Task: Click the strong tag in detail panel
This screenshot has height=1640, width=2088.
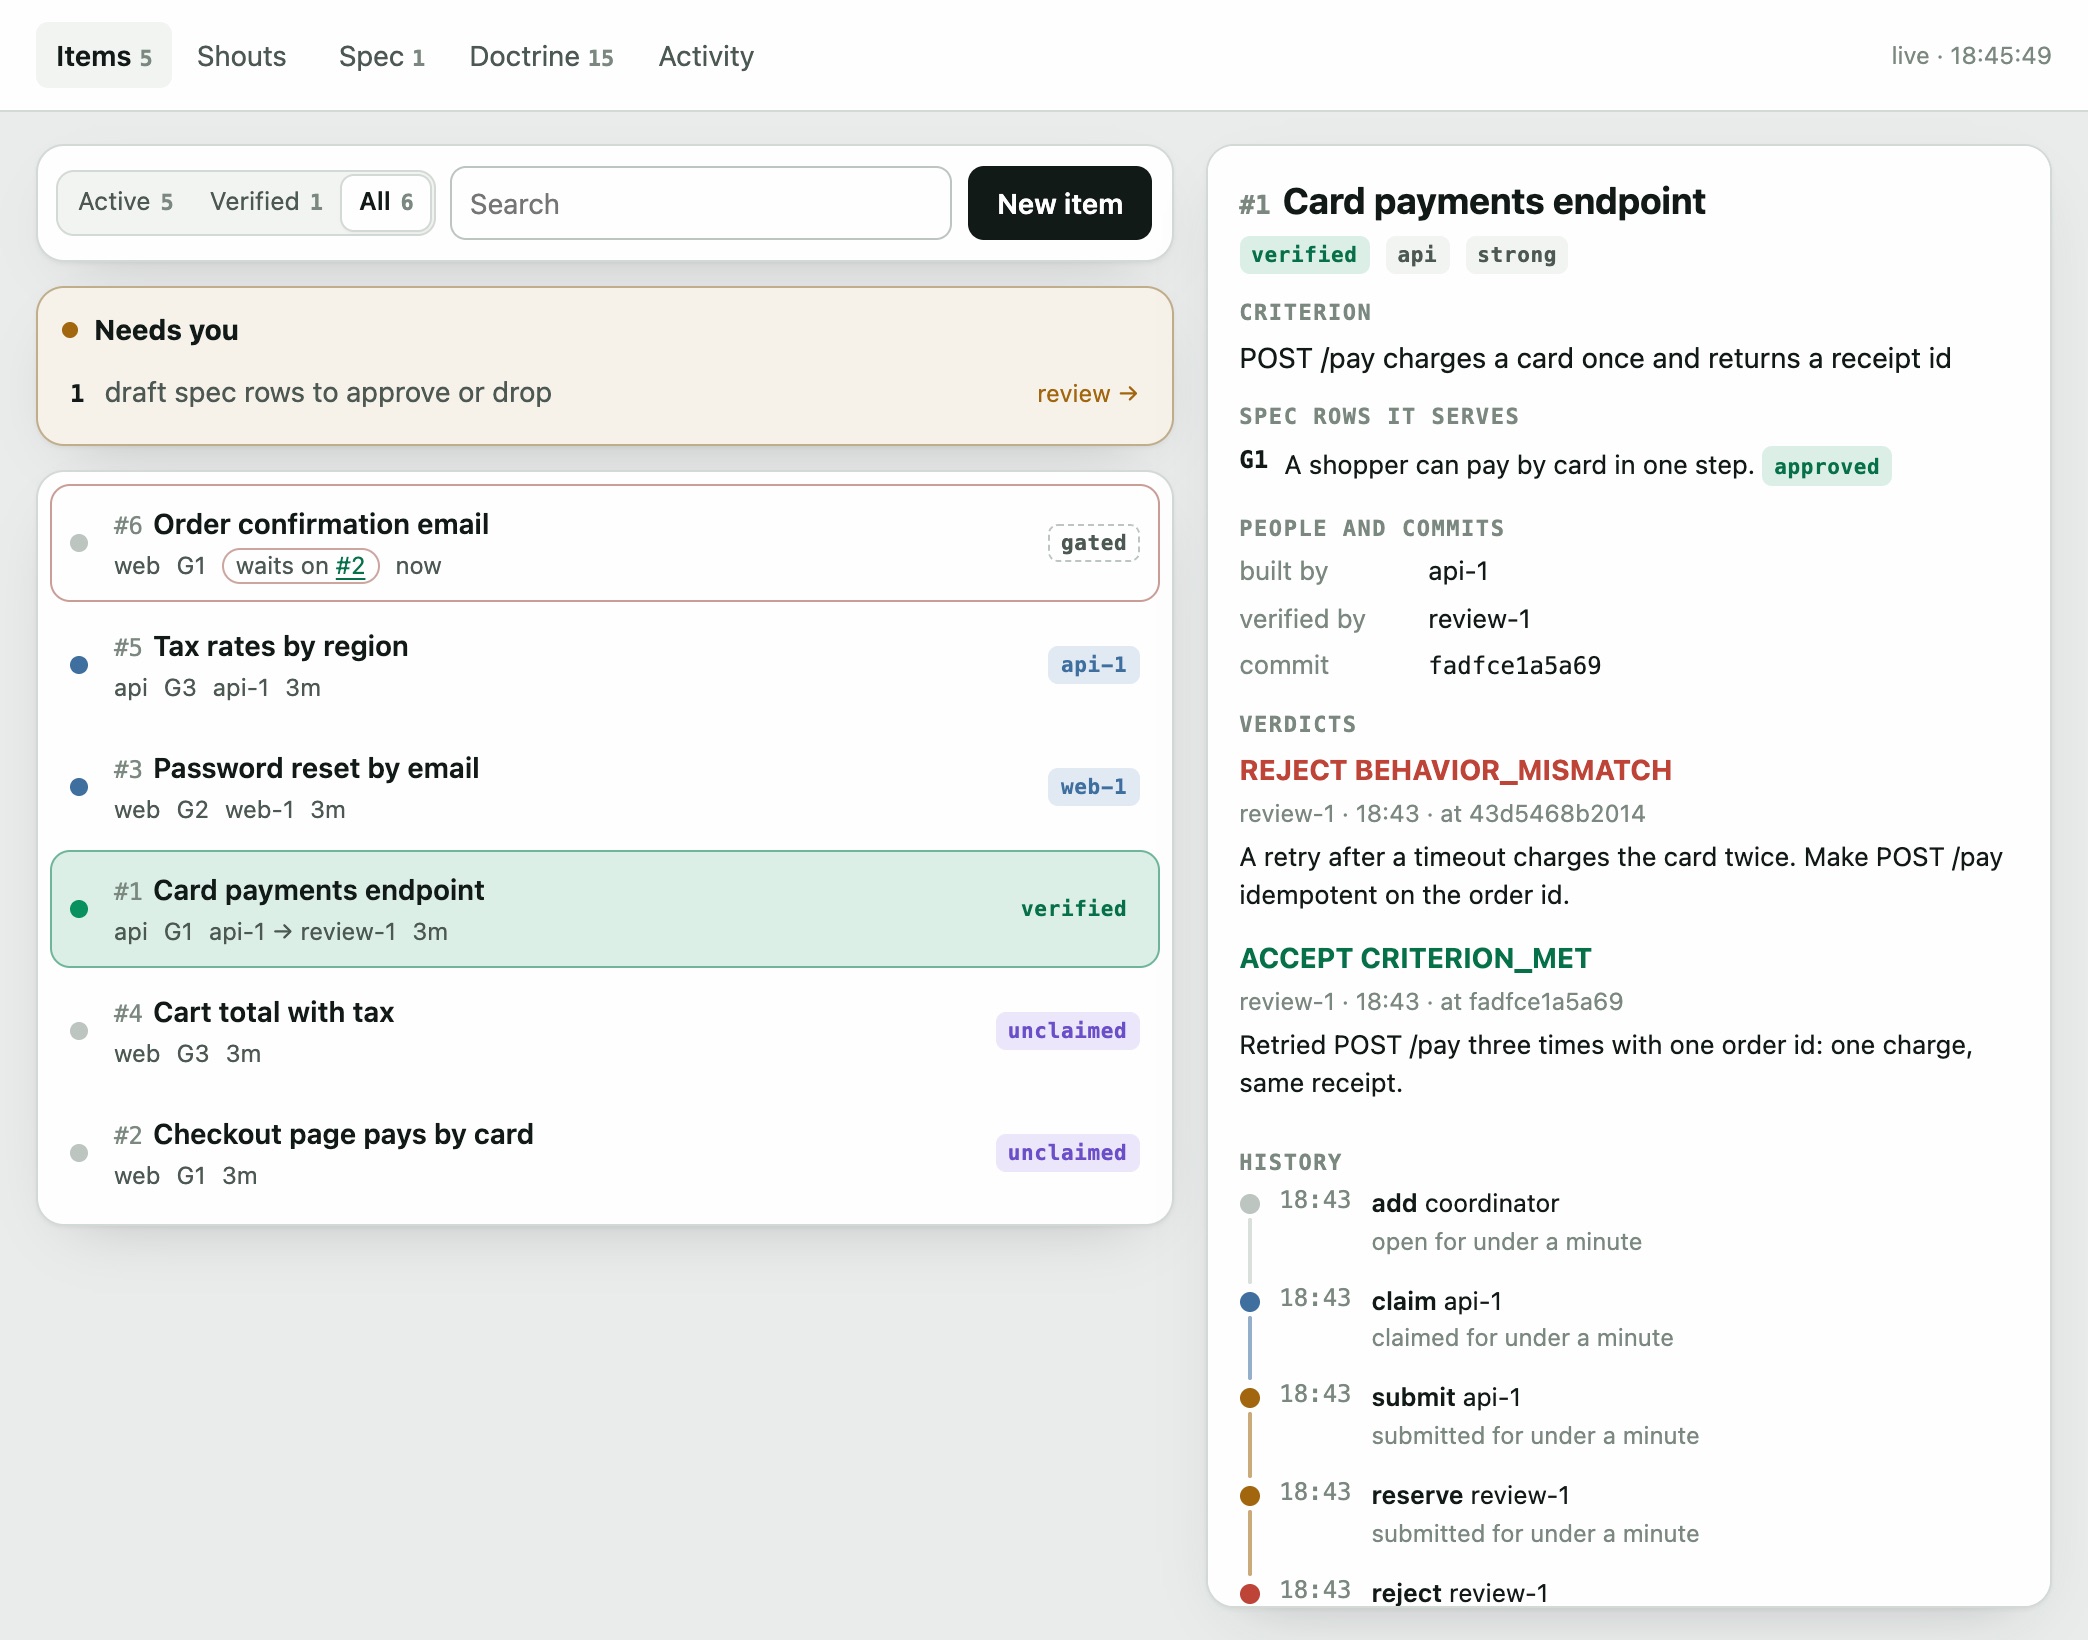Action: (1516, 255)
